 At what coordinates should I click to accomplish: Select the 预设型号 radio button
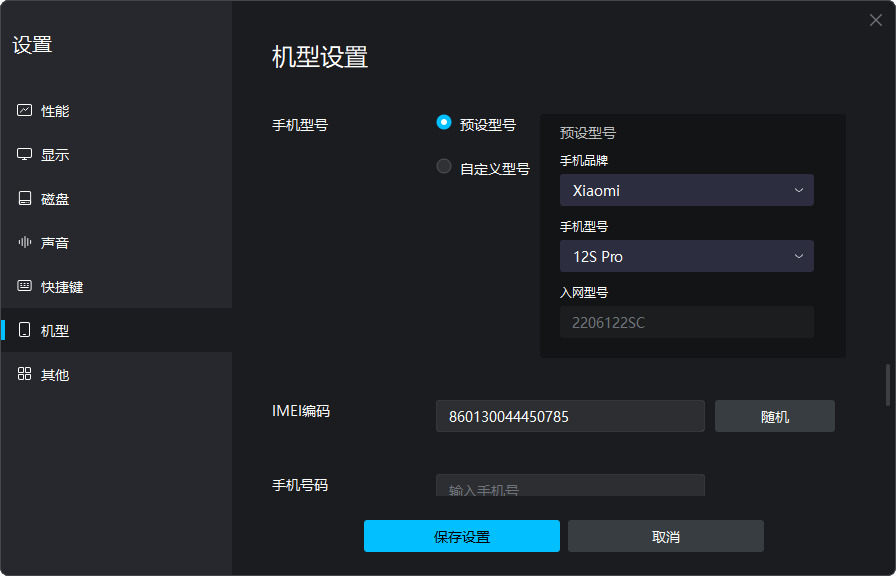pos(444,123)
